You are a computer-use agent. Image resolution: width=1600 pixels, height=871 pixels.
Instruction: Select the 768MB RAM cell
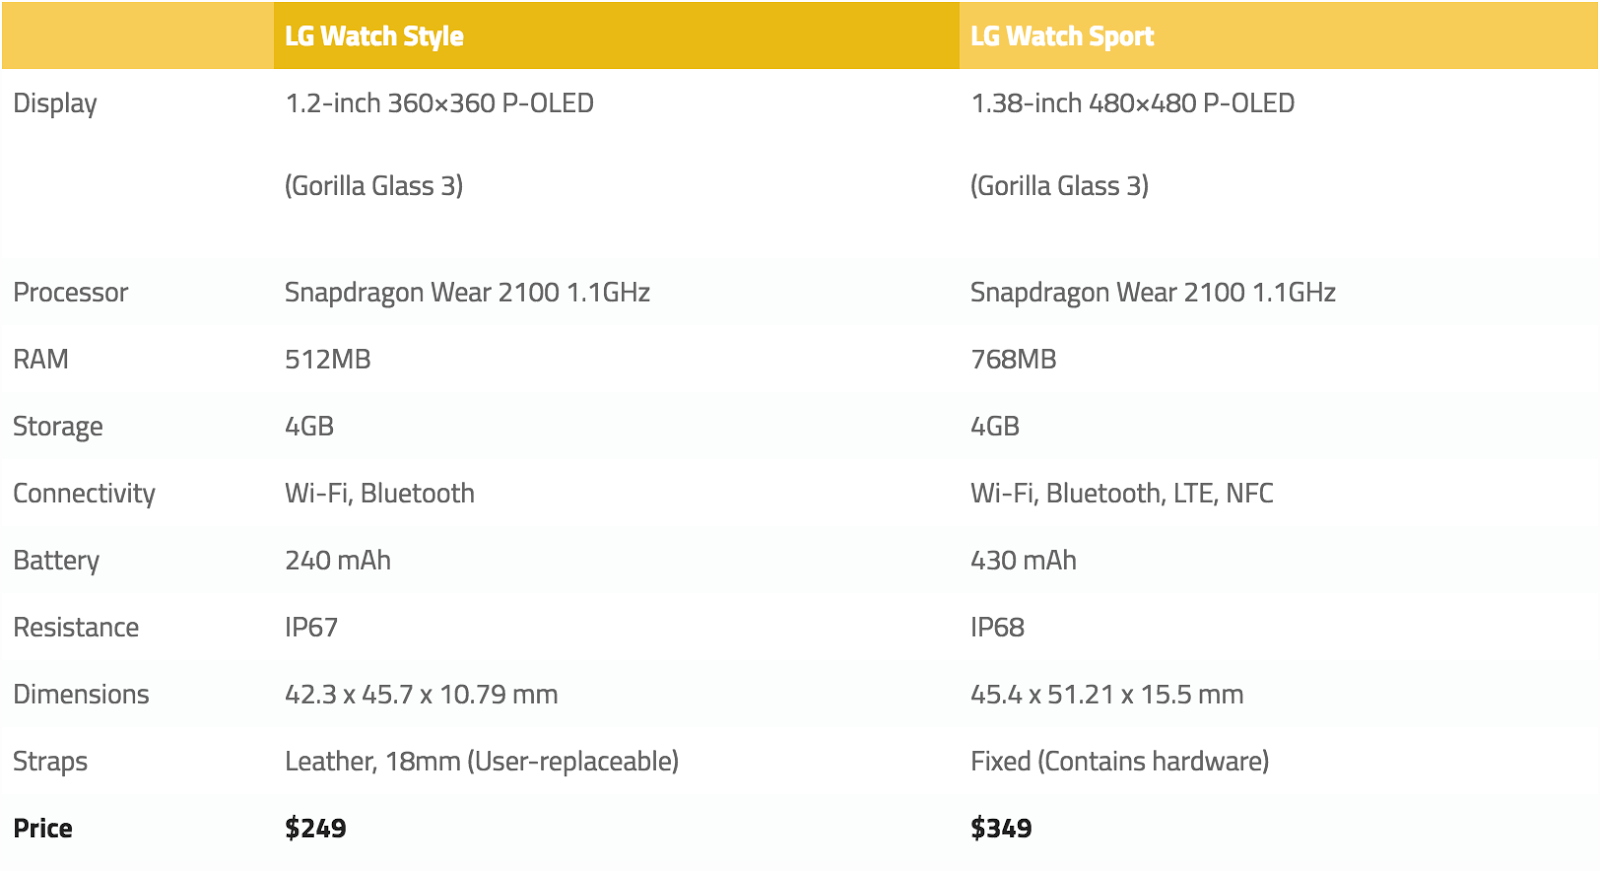tap(1013, 360)
